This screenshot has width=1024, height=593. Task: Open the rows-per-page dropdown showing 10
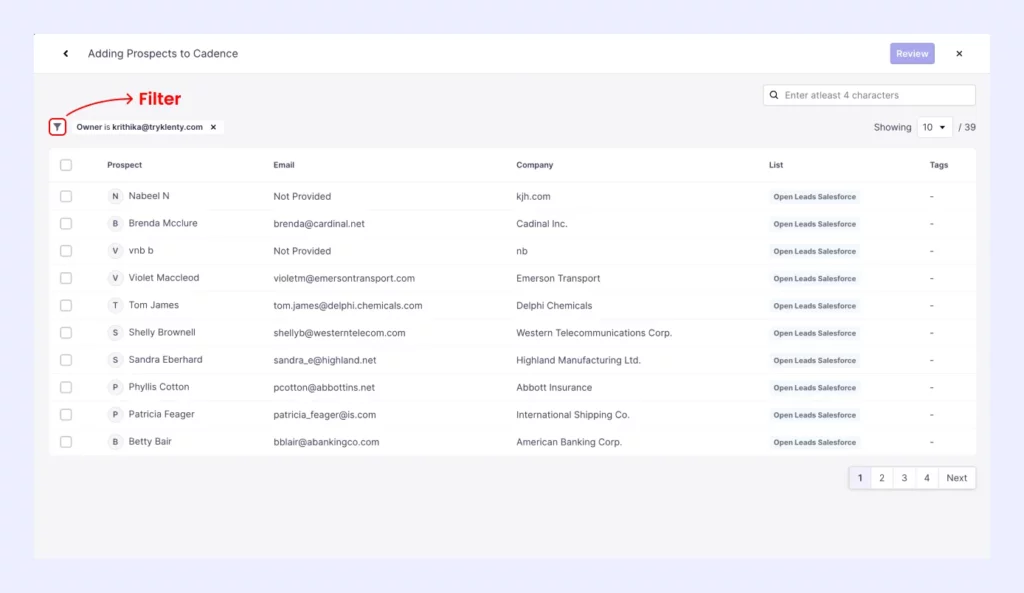click(934, 127)
